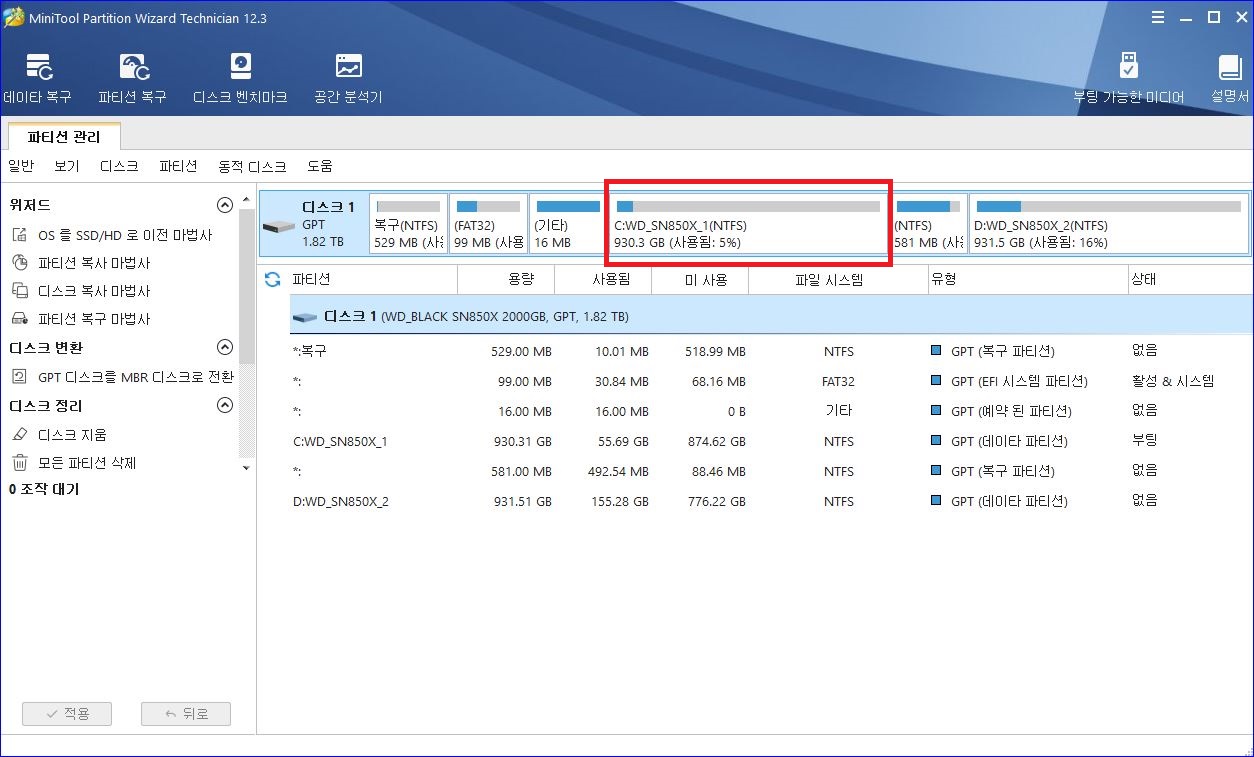This screenshot has width=1254, height=757.
Task: Select 복구(NTFS) 529 MB block in disk map
Action: [x=408, y=224]
